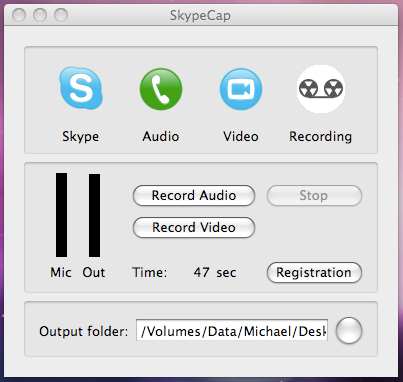This screenshot has width=403, height=382.
Task: Click the "Skype" label text
Action: [x=81, y=137]
